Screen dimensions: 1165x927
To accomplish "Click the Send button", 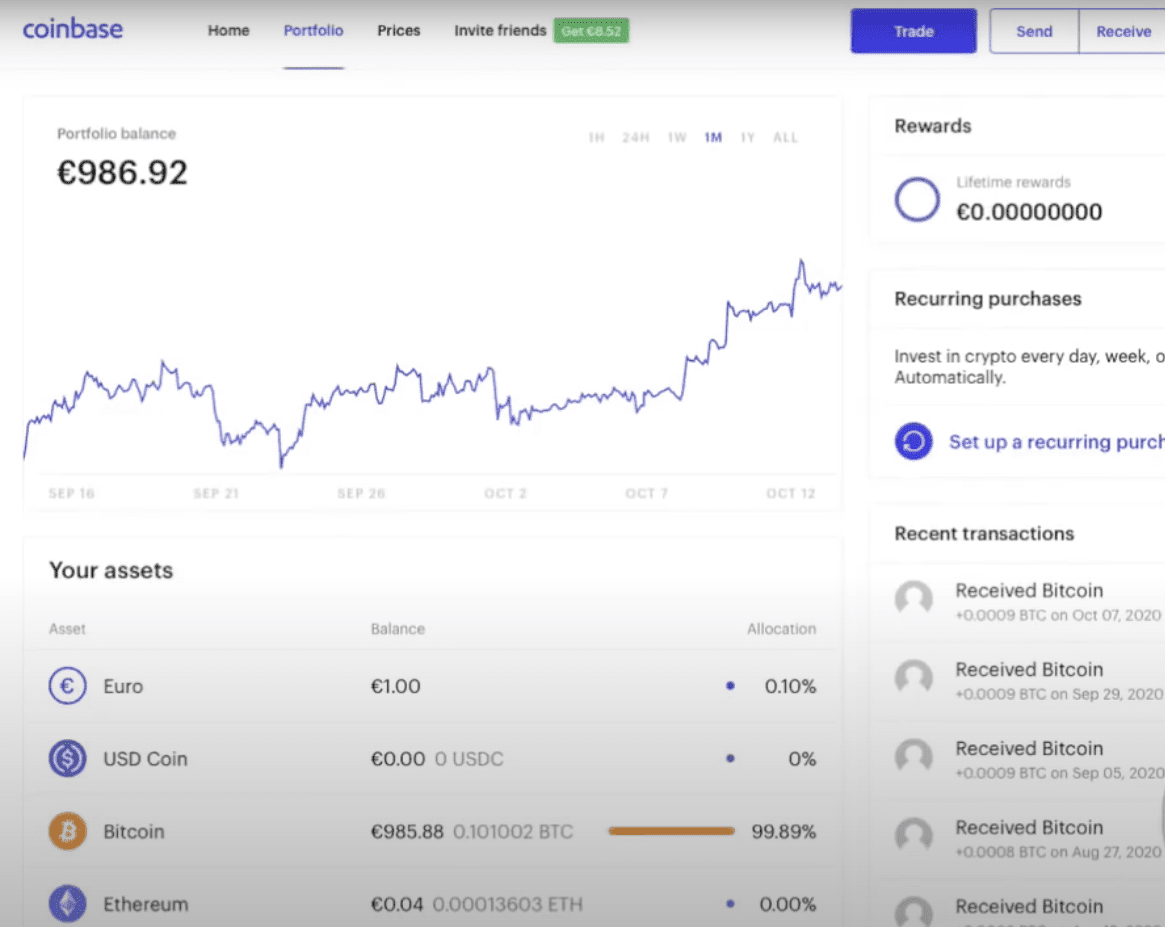I will 1034,31.
